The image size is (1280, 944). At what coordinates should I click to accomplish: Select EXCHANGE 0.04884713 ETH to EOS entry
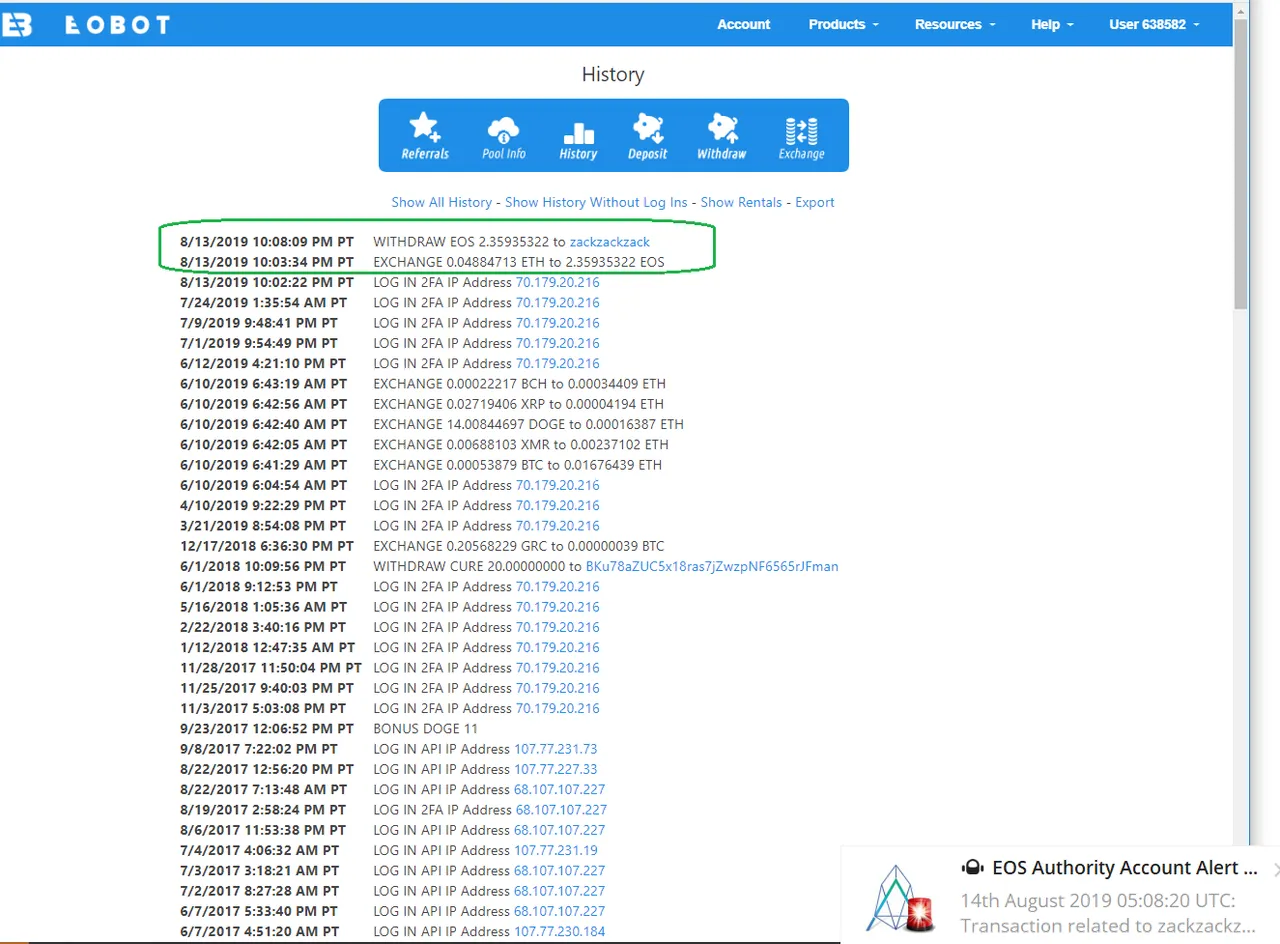tap(519, 262)
